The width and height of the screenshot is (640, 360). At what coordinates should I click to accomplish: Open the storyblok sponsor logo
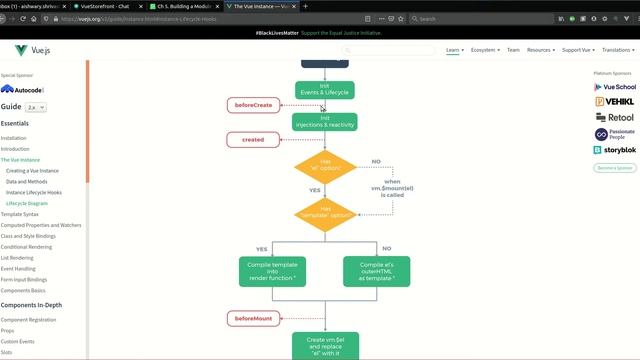[615, 150]
